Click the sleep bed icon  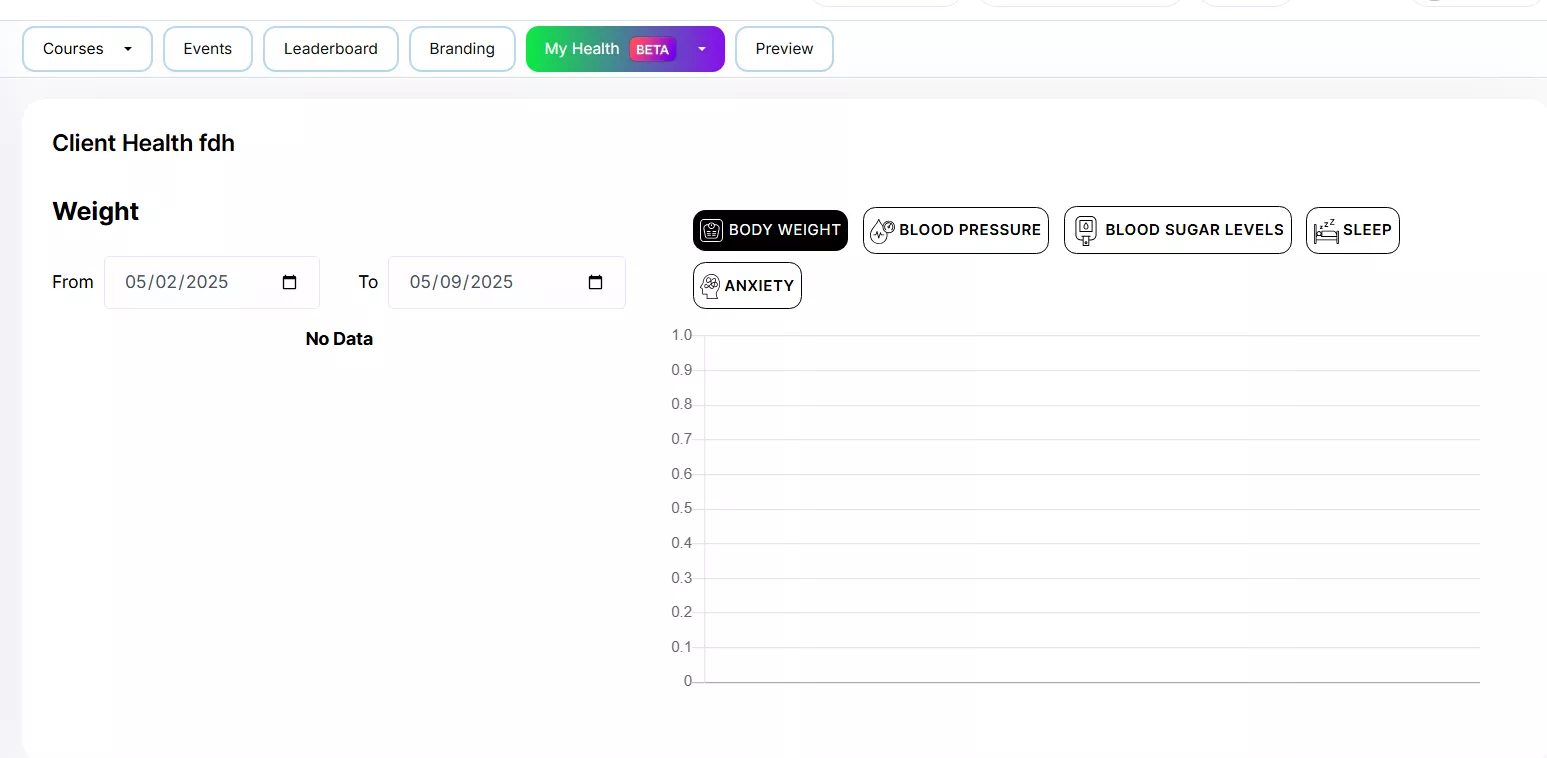(1326, 231)
